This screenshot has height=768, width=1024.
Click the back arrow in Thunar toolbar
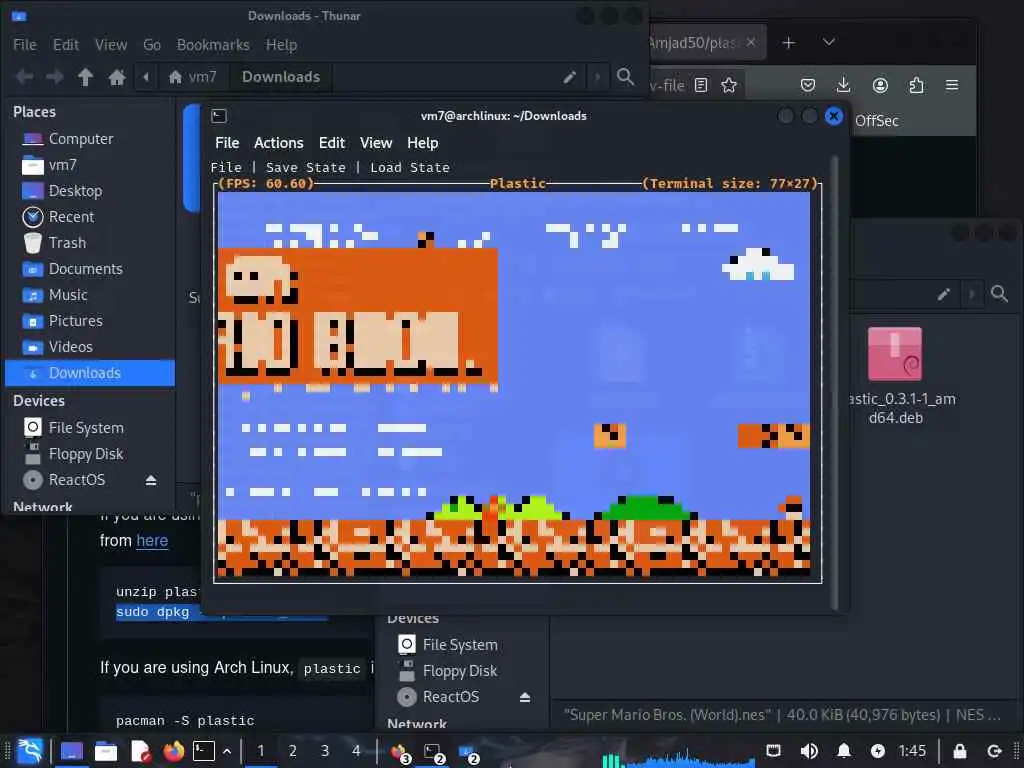[x=25, y=77]
